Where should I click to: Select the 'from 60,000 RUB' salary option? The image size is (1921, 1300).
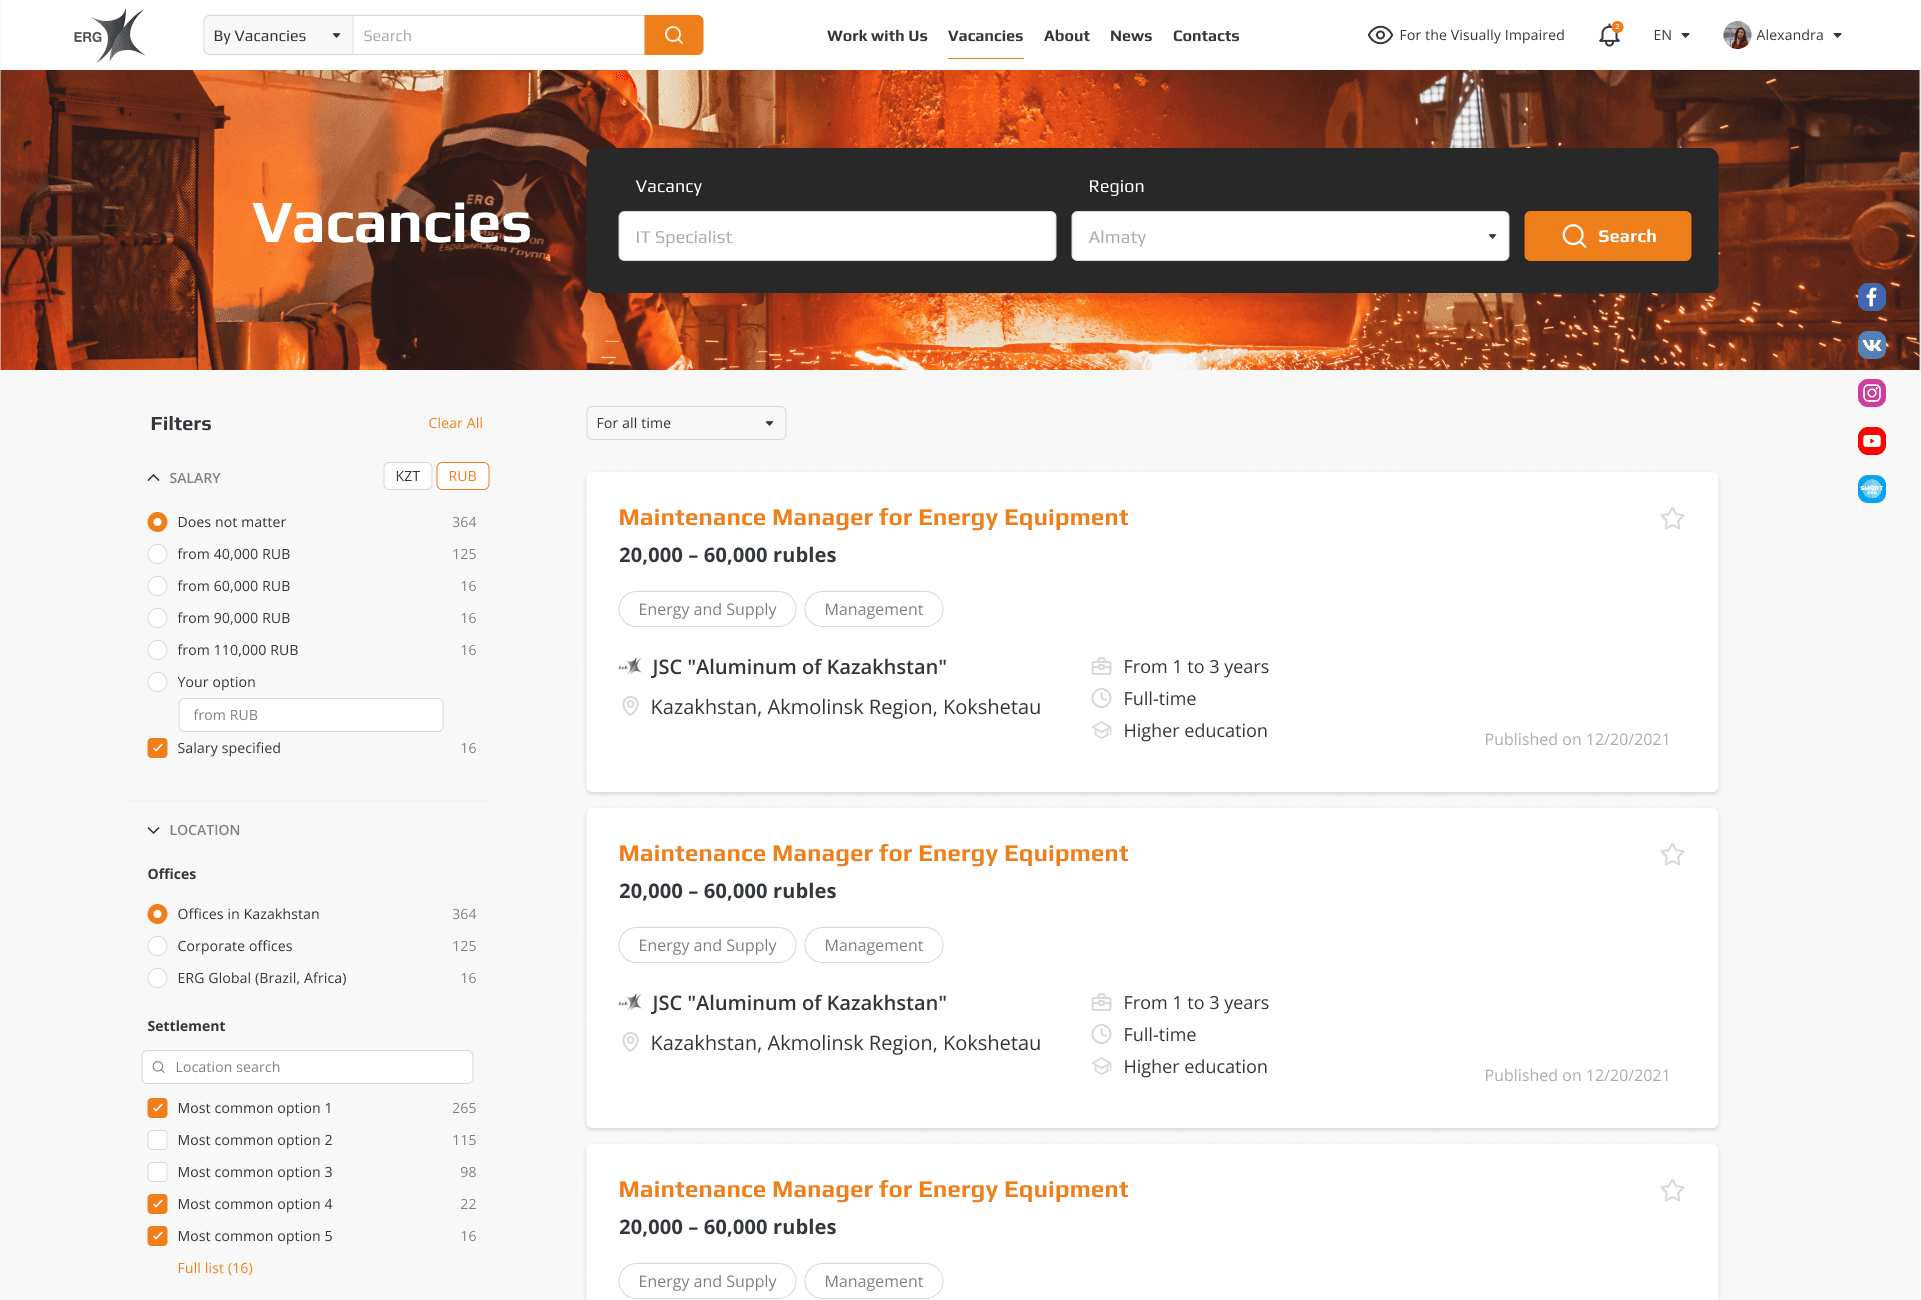tap(158, 586)
